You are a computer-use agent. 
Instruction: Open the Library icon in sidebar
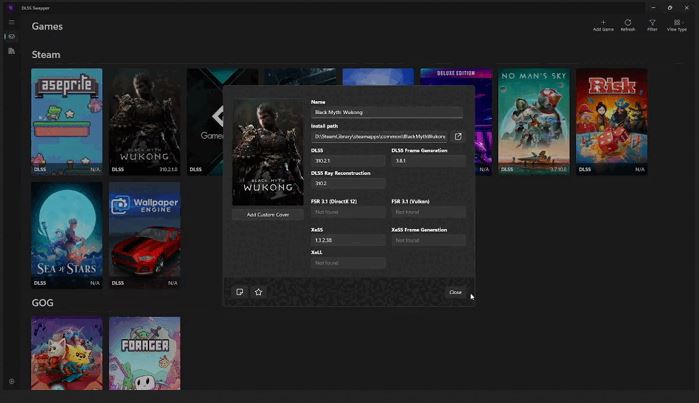12,51
